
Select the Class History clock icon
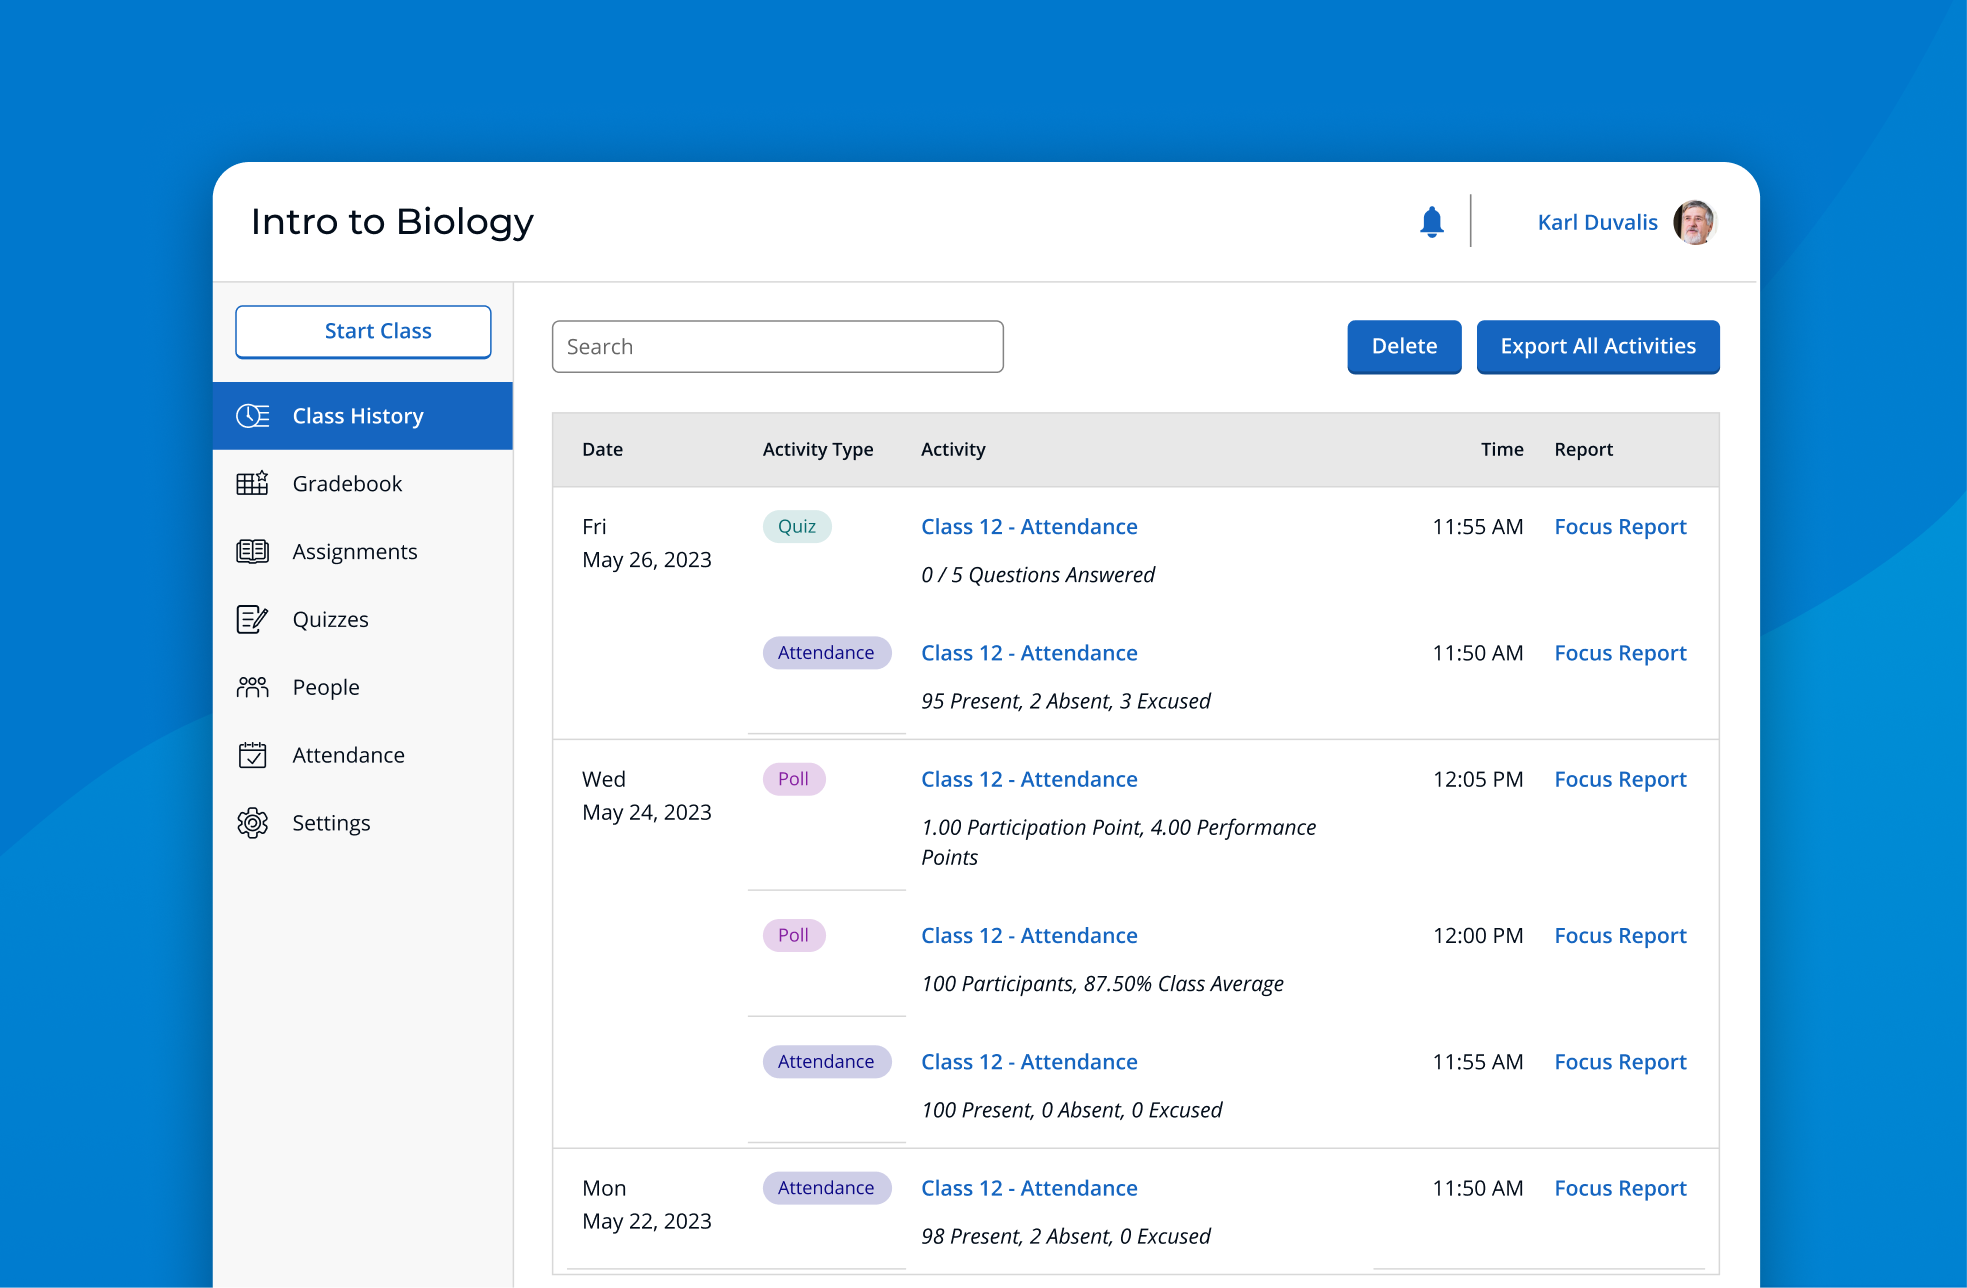(252, 415)
